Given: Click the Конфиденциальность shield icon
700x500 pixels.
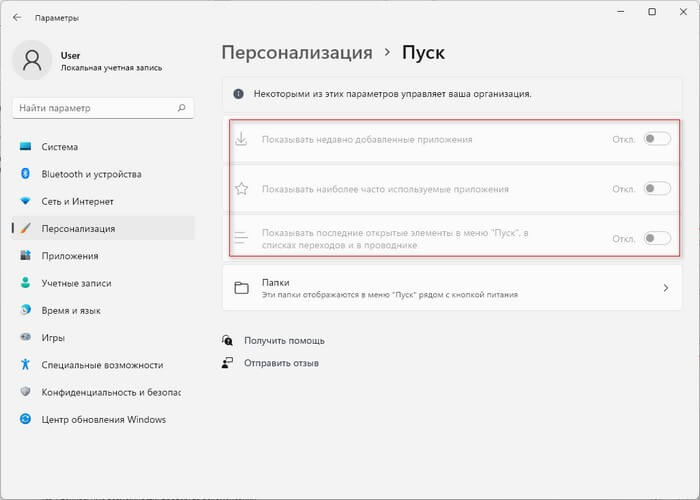Looking at the screenshot, I should point(25,392).
